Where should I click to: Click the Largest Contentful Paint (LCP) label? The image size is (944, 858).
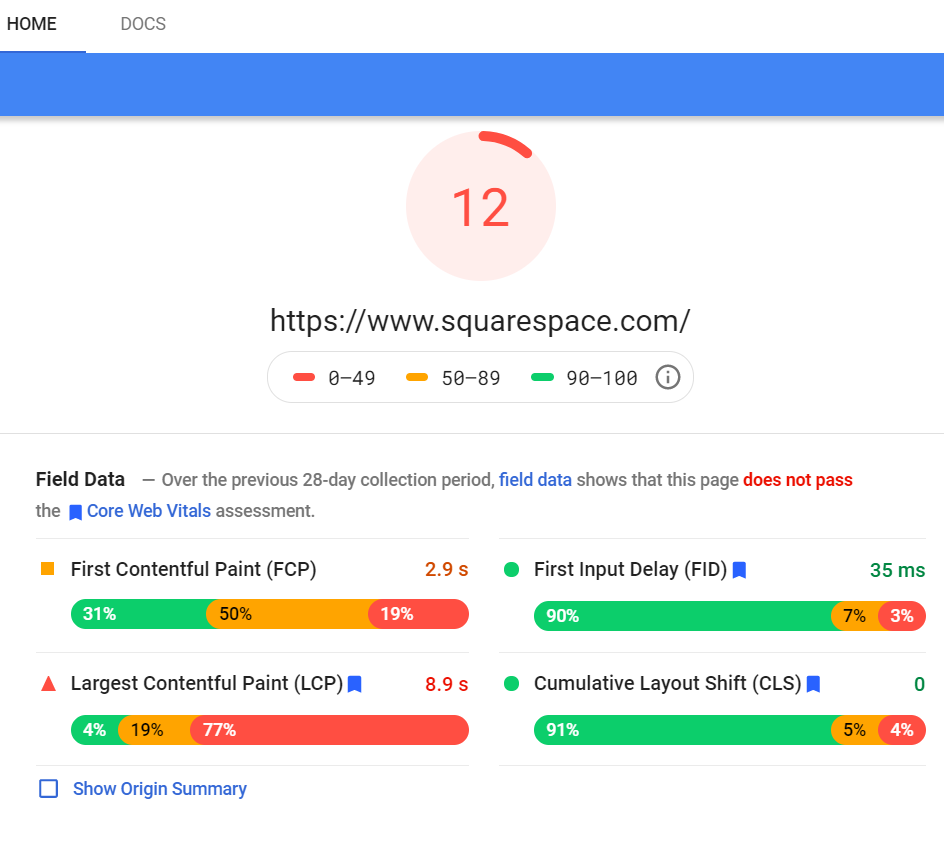click(x=206, y=683)
